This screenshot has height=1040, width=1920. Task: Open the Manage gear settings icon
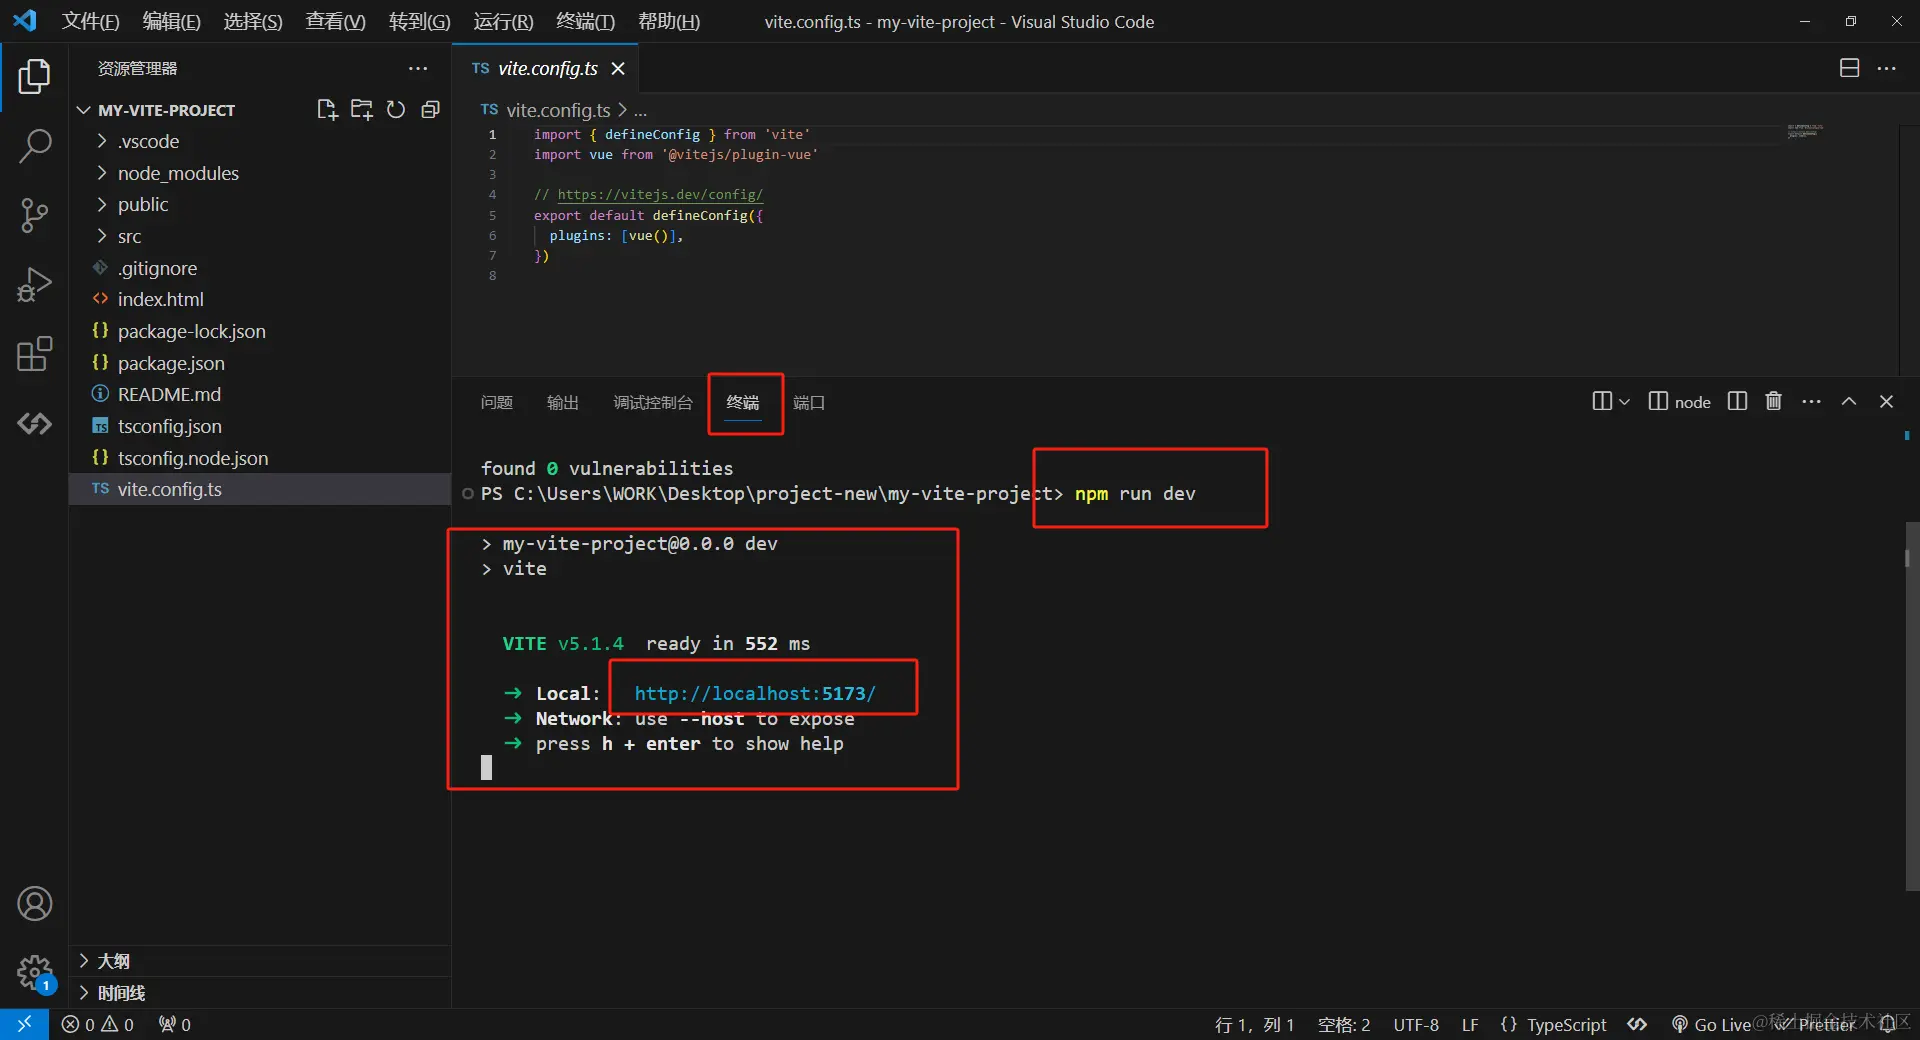click(34, 972)
